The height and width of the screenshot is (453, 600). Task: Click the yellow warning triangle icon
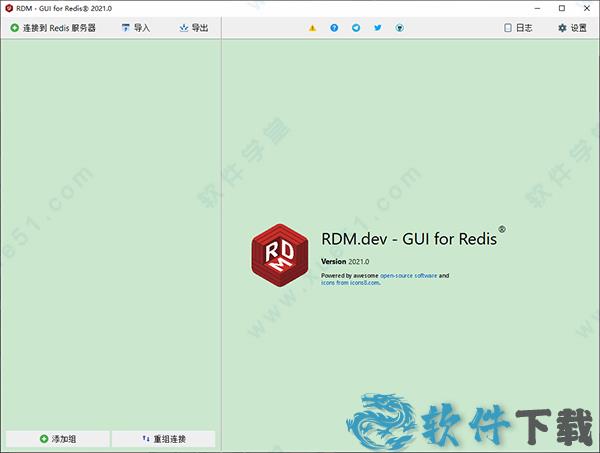(312, 28)
